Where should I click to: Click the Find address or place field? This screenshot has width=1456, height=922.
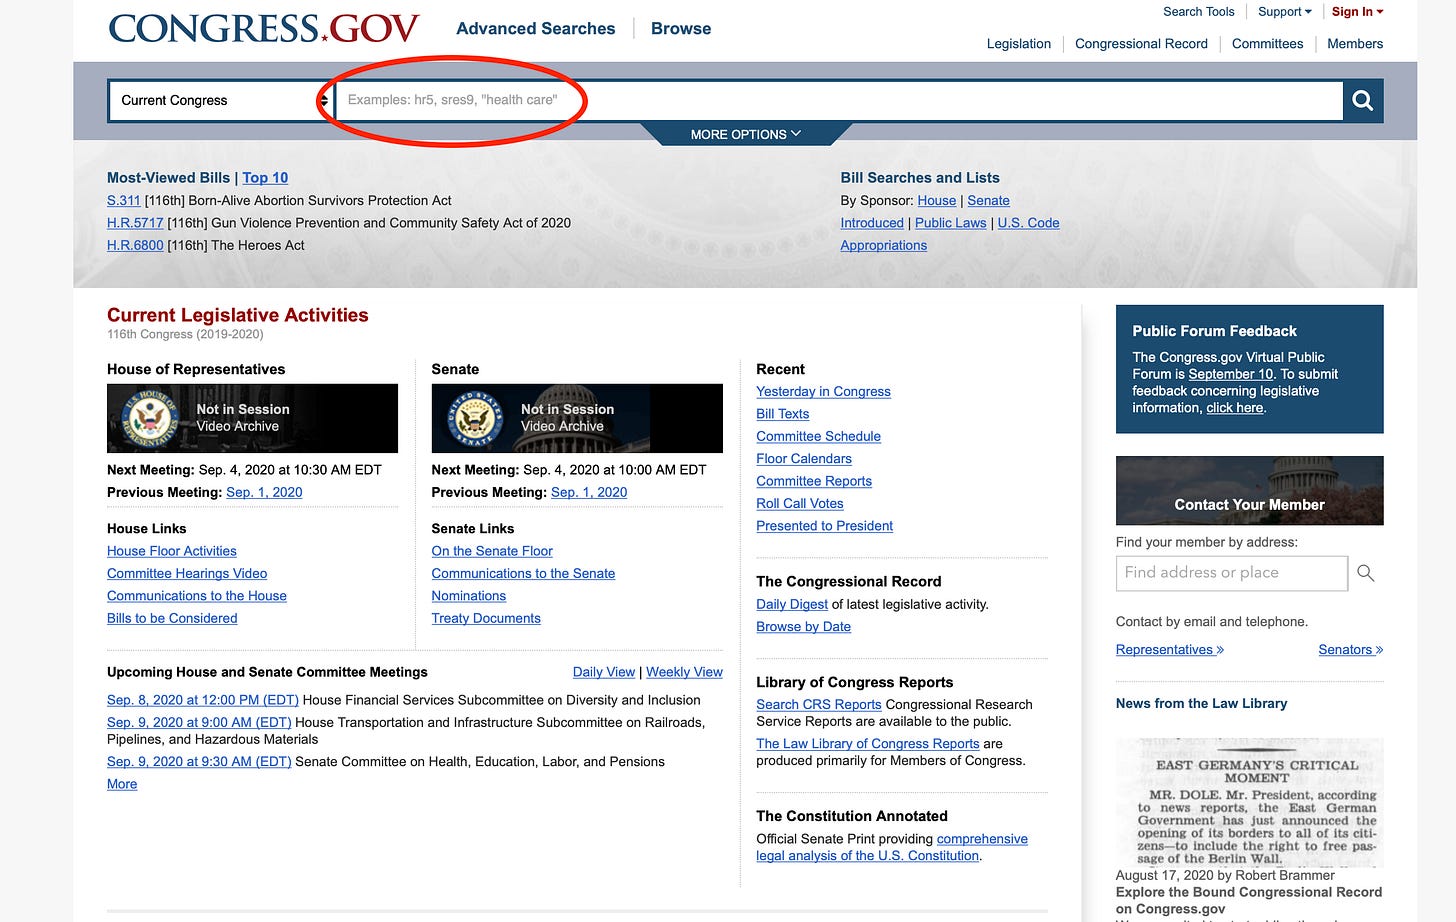click(1232, 573)
